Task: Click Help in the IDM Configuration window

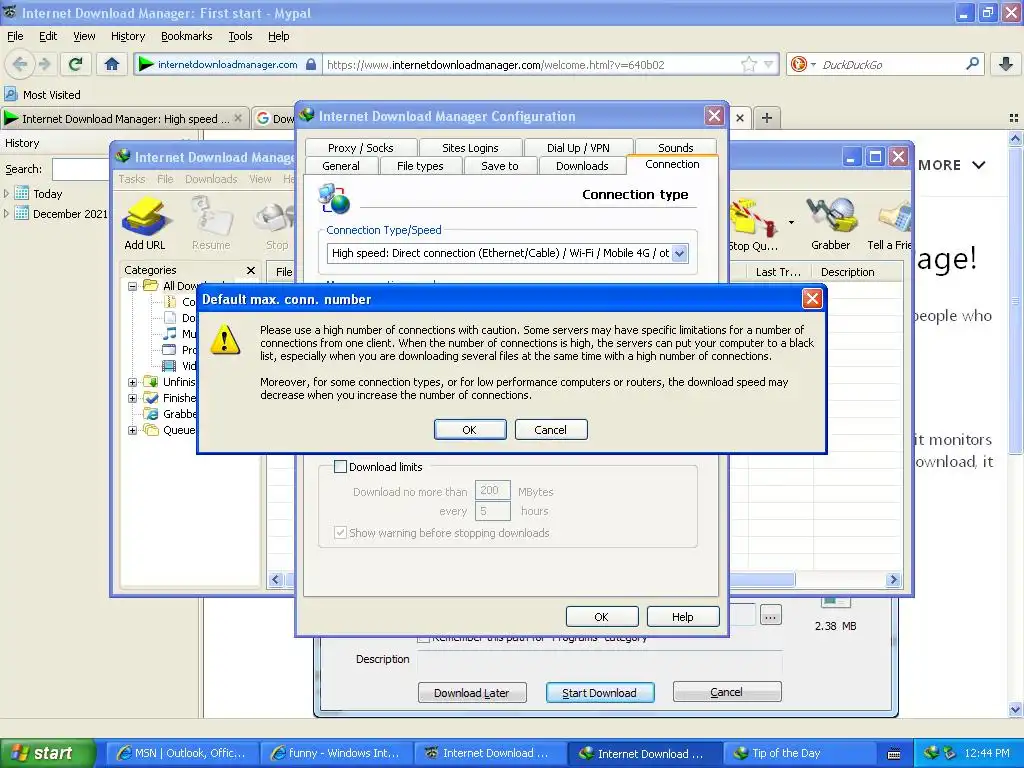Action: (x=682, y=616)
